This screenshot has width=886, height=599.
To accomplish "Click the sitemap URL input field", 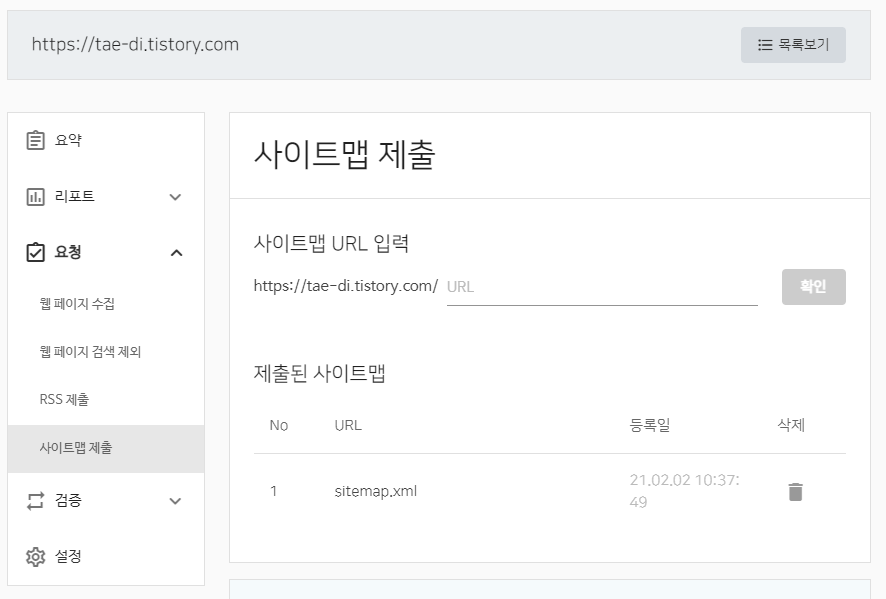I will [x=600, y=287].
